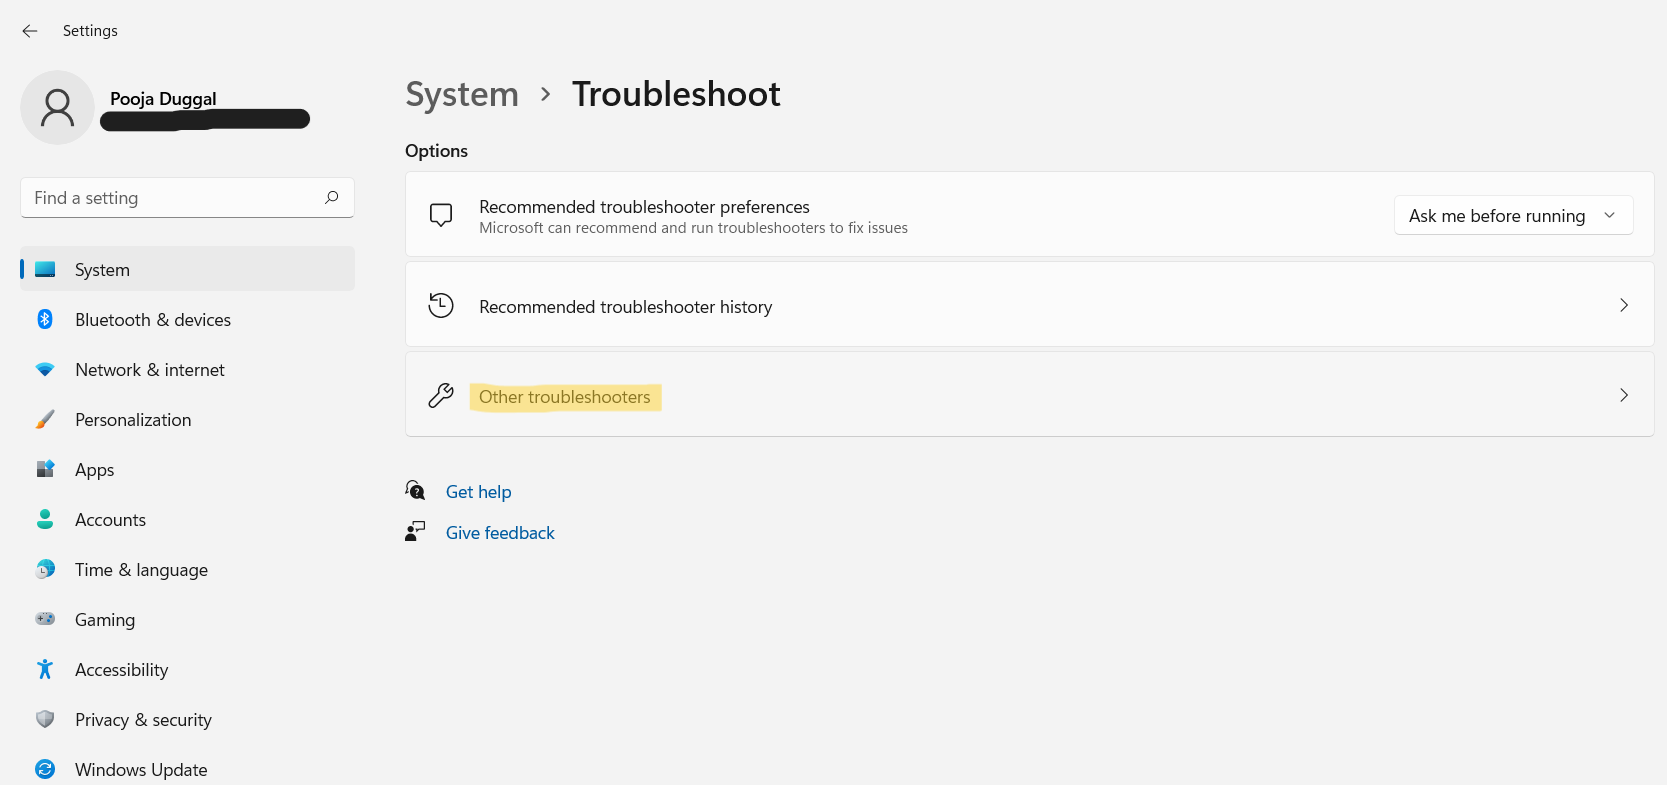The height and width of the screenshot is (785, 1667).
Task: Select Time & language in sidebar
Action: [x=141, y=570]
